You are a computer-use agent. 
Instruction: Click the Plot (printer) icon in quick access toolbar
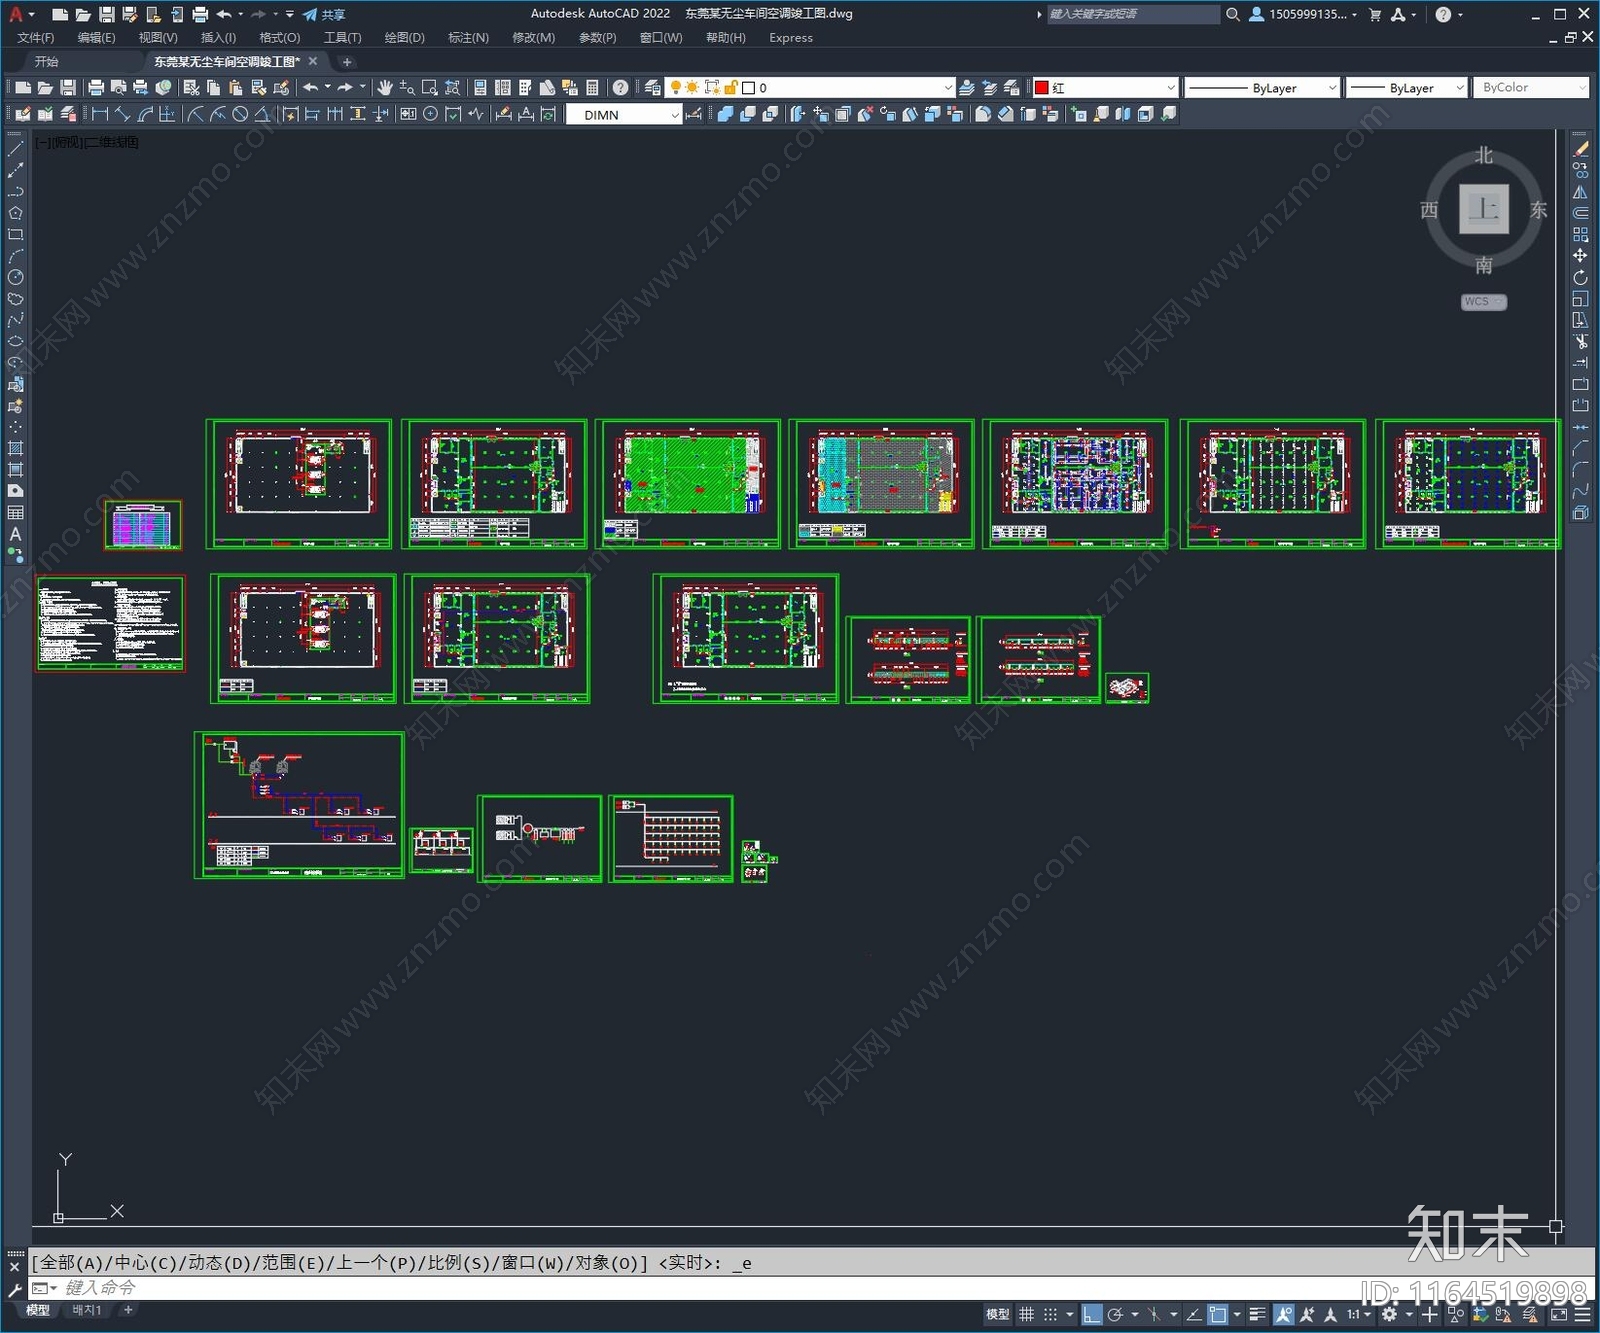point(200,14)
